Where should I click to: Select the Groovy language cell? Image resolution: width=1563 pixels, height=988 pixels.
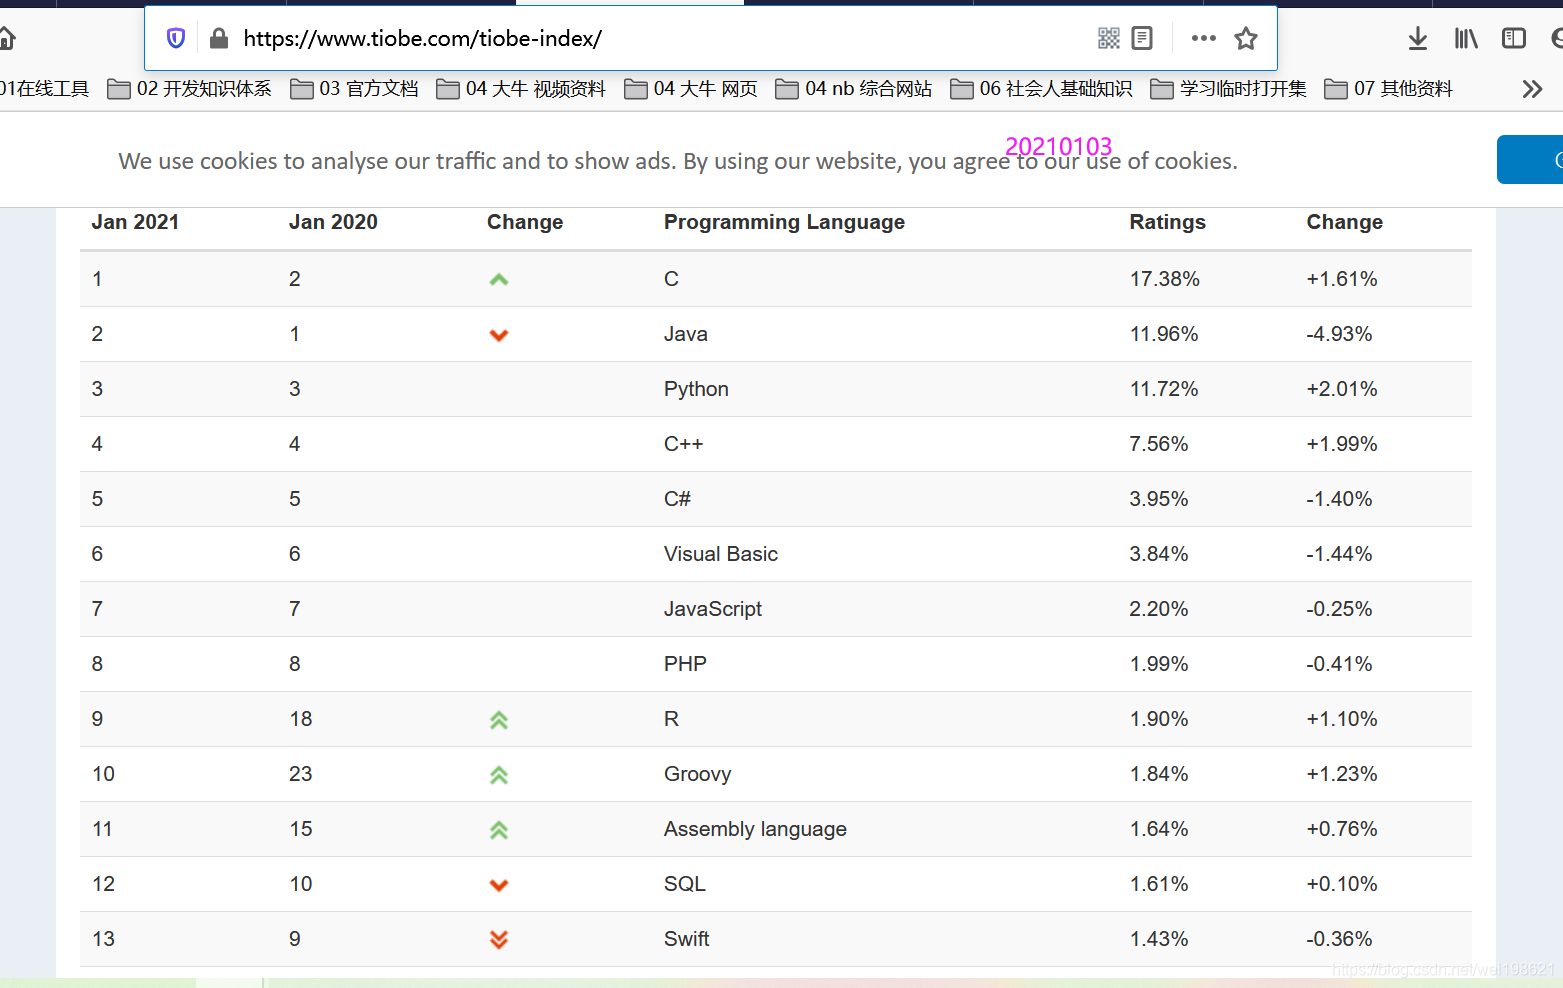(697, 774)
